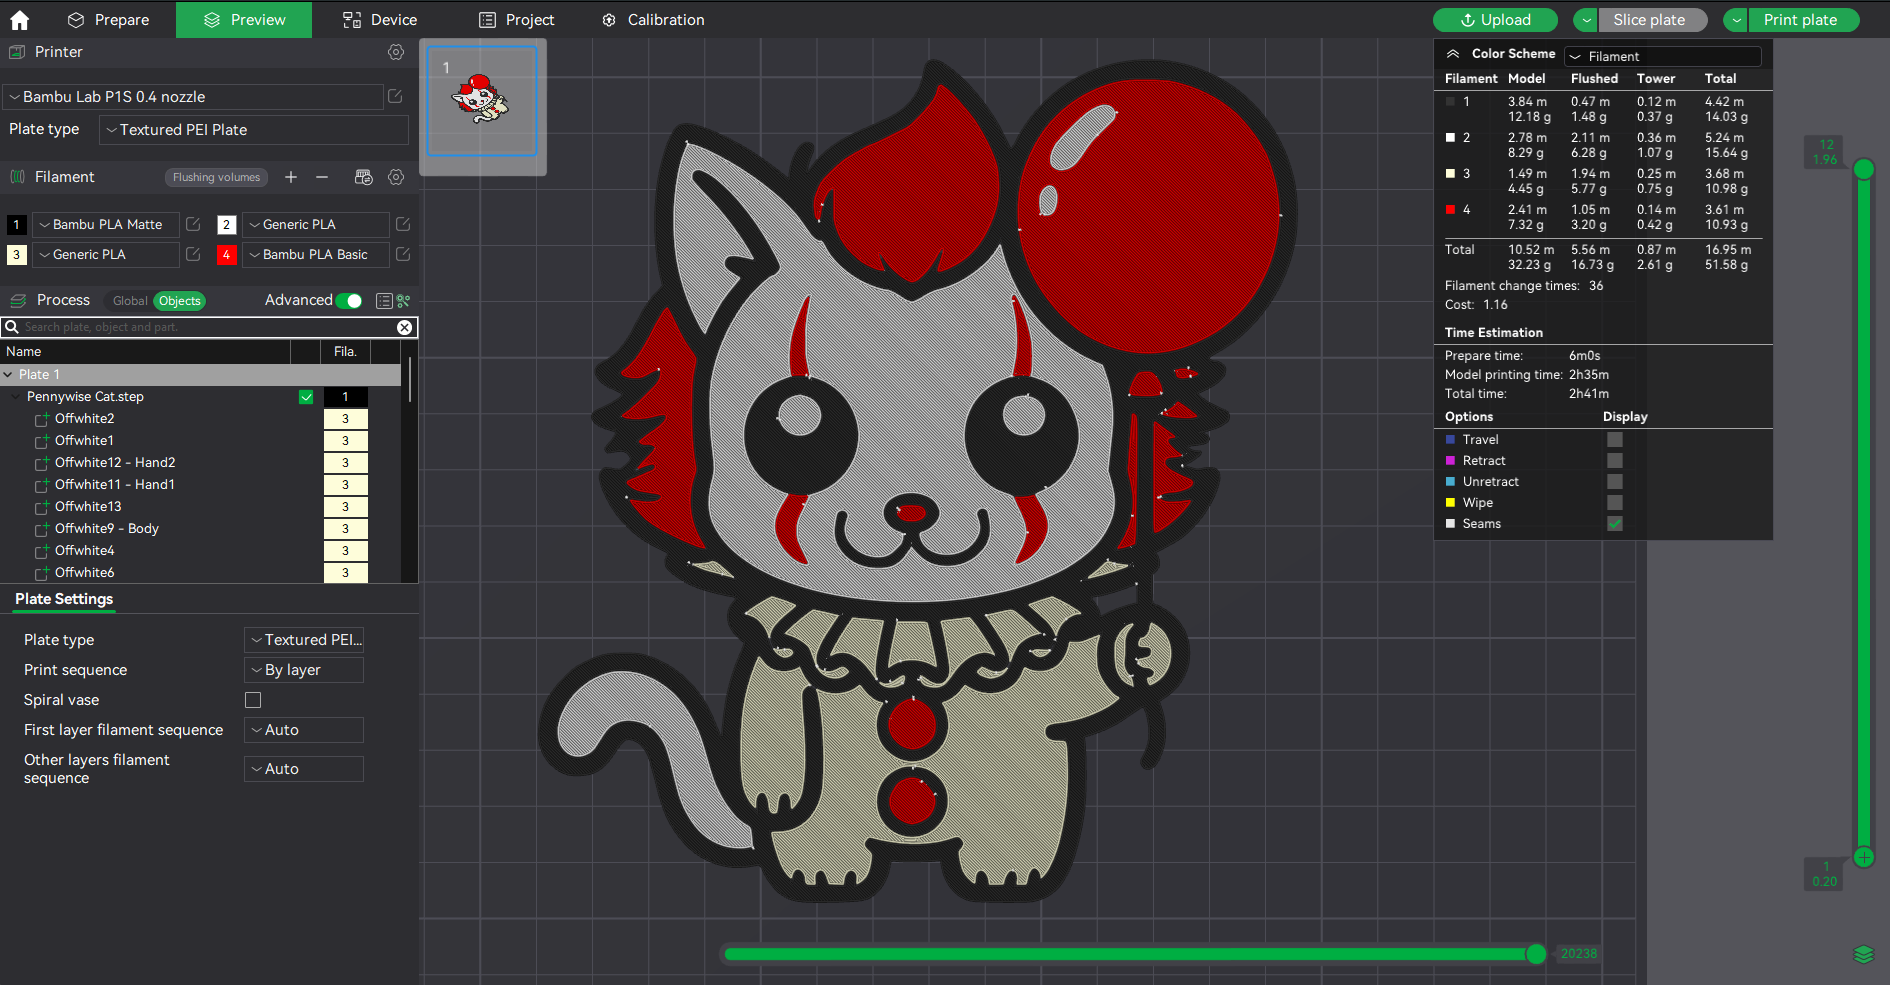
Task: Open the Color Scheme Filament dropdown
Action: [x=1662, y=57]
